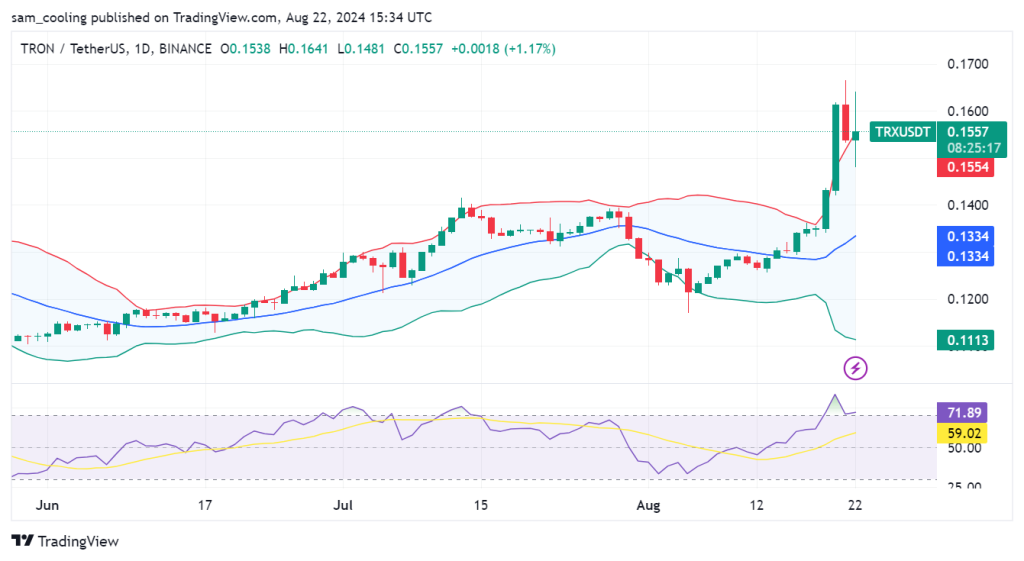The height and width of the screenshot is (561, 1024).
Task: Click the 17 date label on time axis
Action: pyautogui.click(x=205, y=505)
